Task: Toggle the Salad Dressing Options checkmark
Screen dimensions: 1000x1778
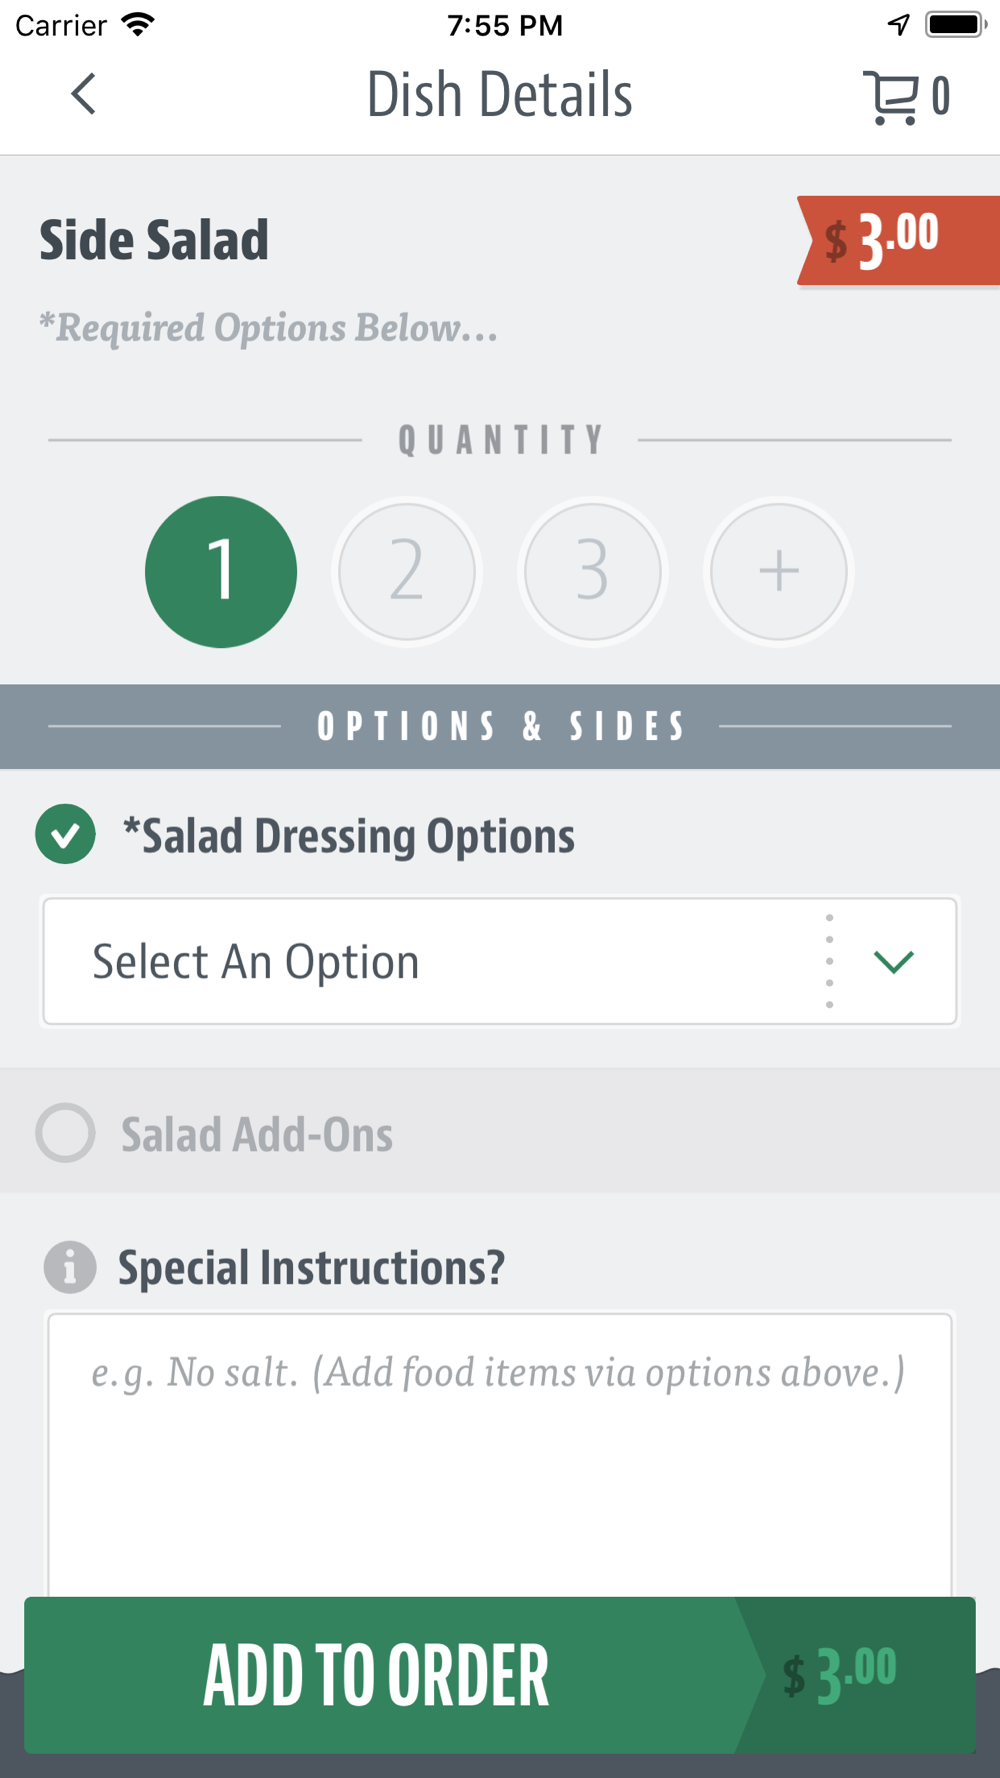Action: pos(66,835)
